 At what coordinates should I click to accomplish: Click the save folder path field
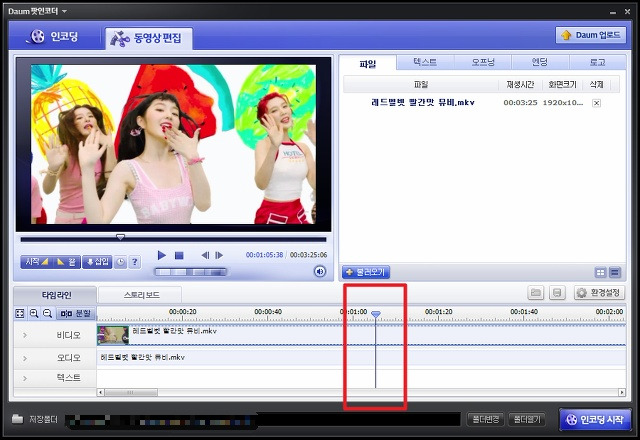[x=263, y=420]
